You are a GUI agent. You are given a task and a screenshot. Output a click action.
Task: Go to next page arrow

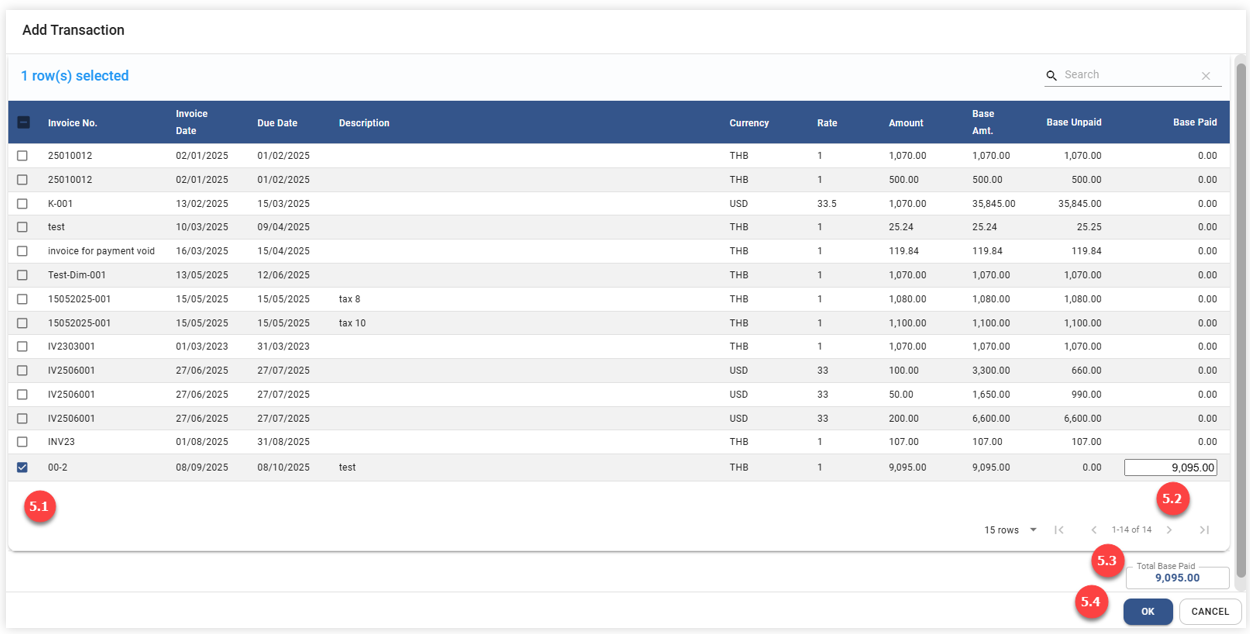[x=1169, y=530]
